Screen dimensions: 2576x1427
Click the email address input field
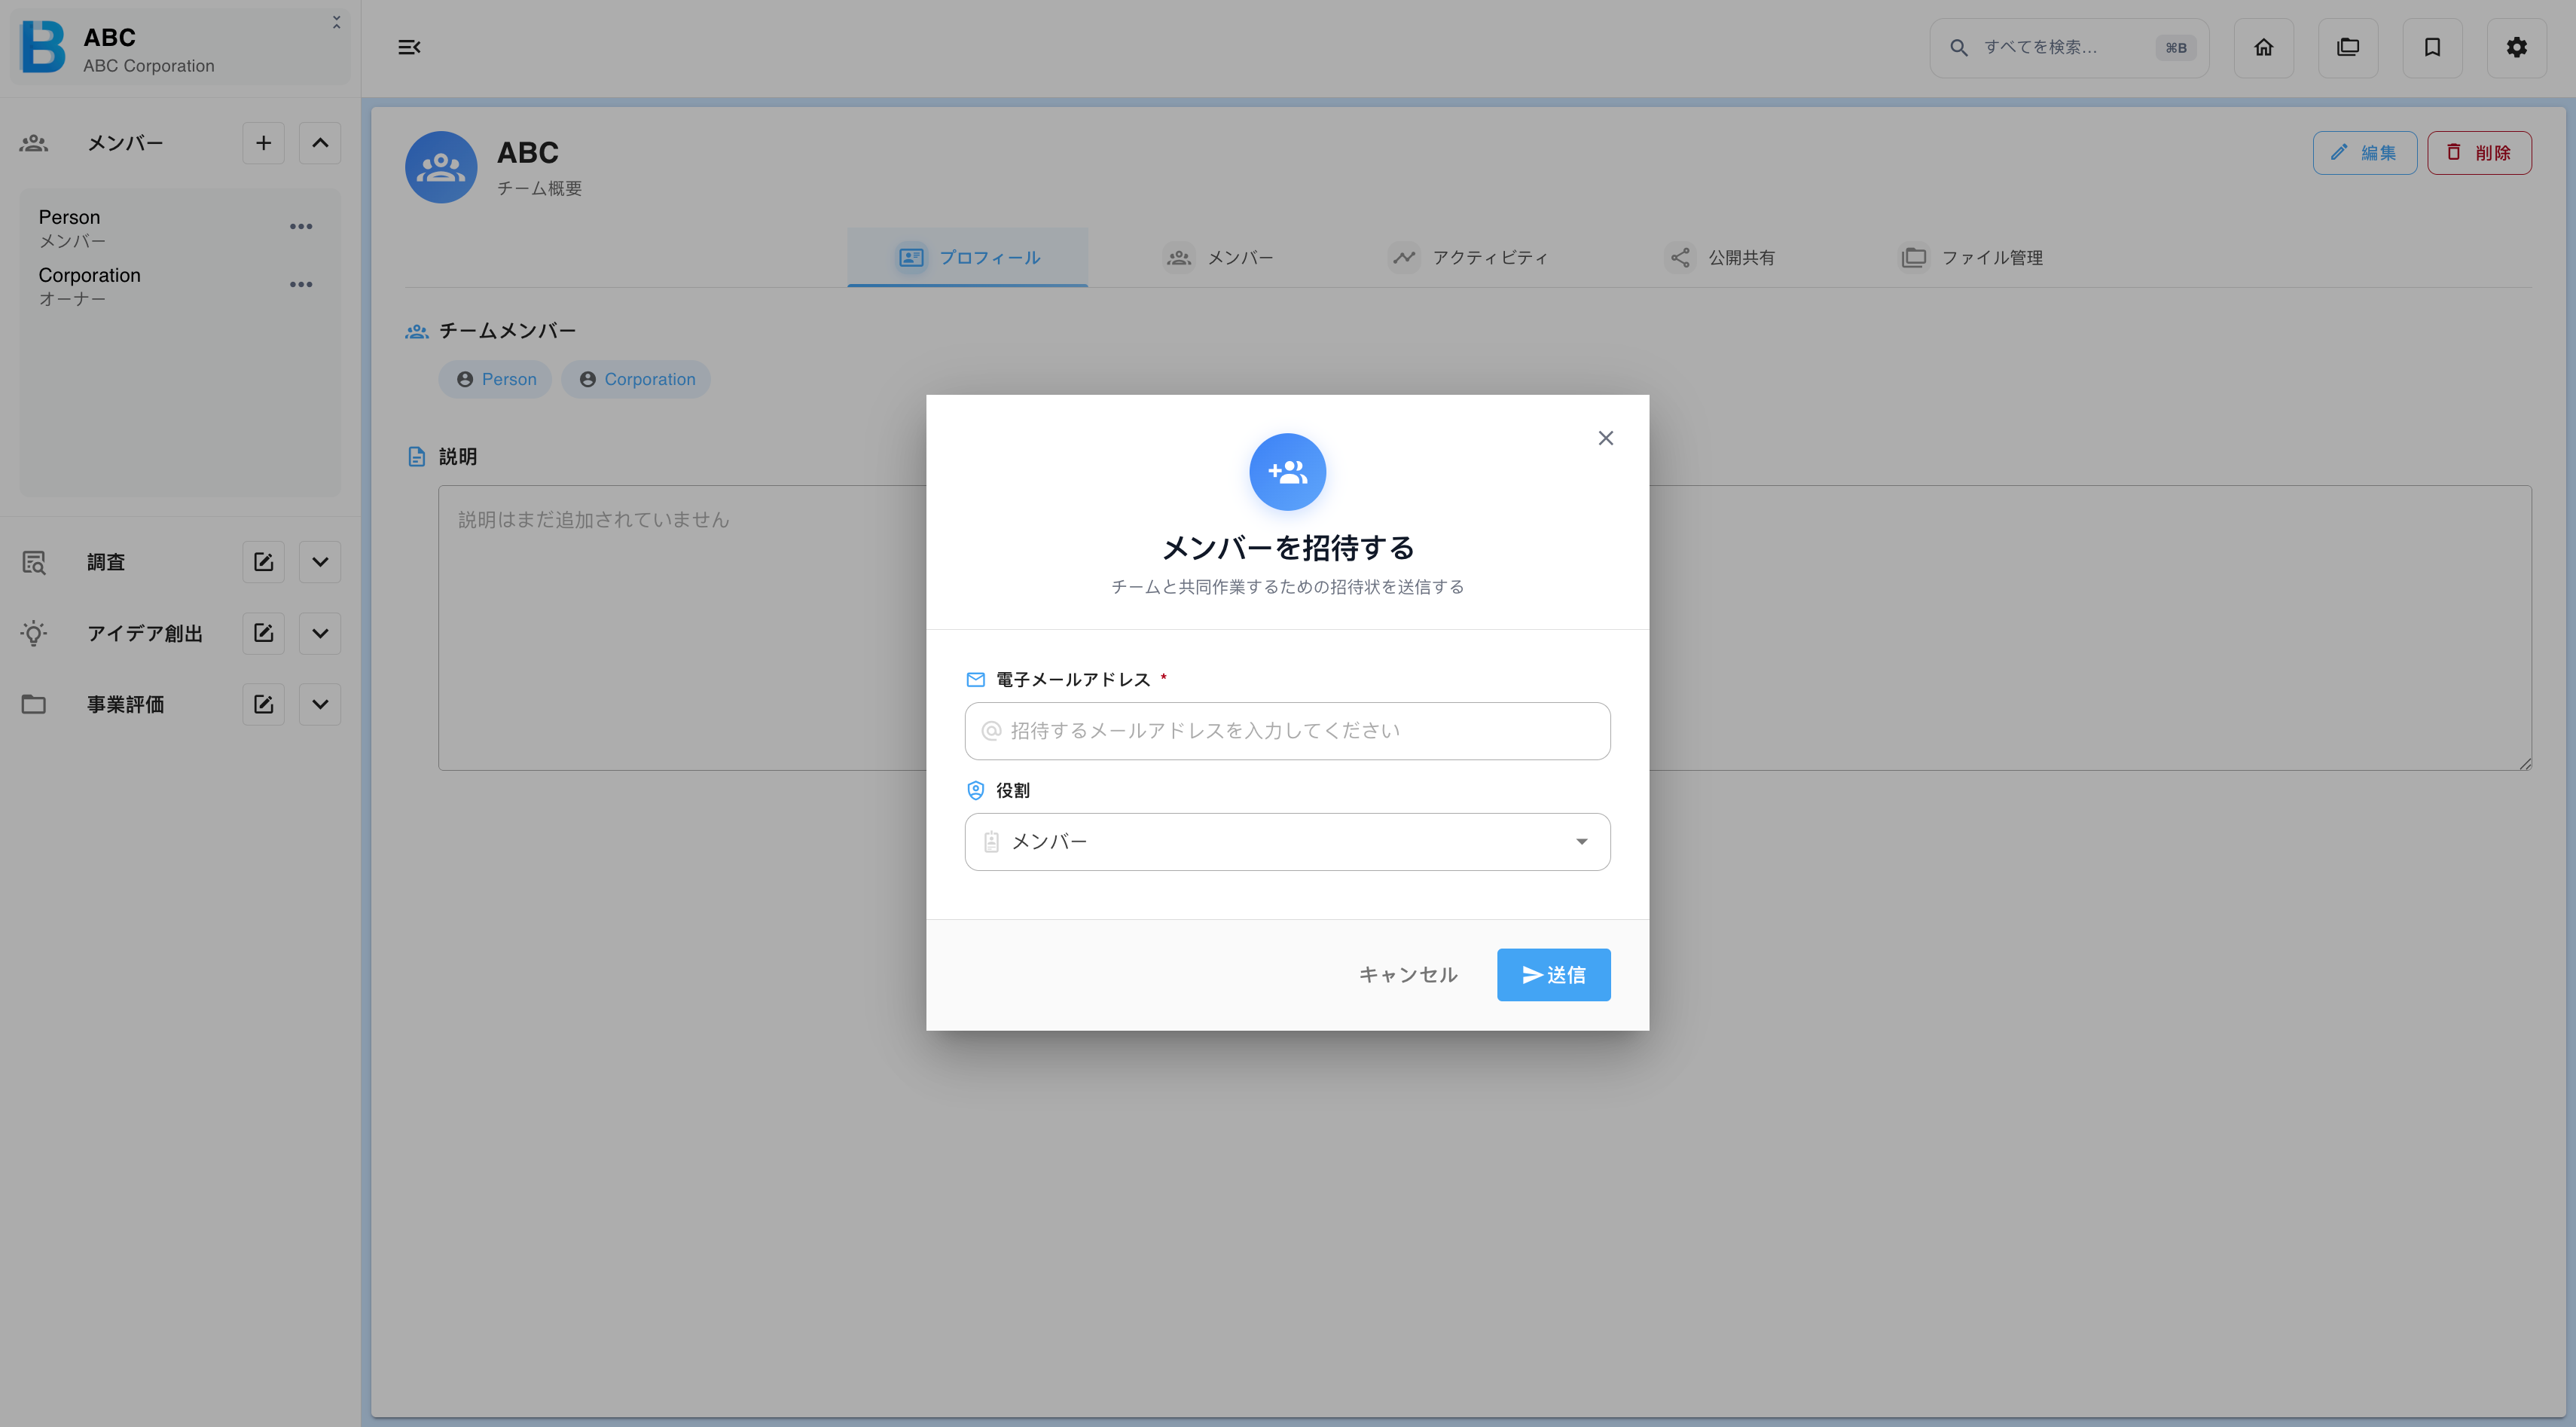[1287, 731]
